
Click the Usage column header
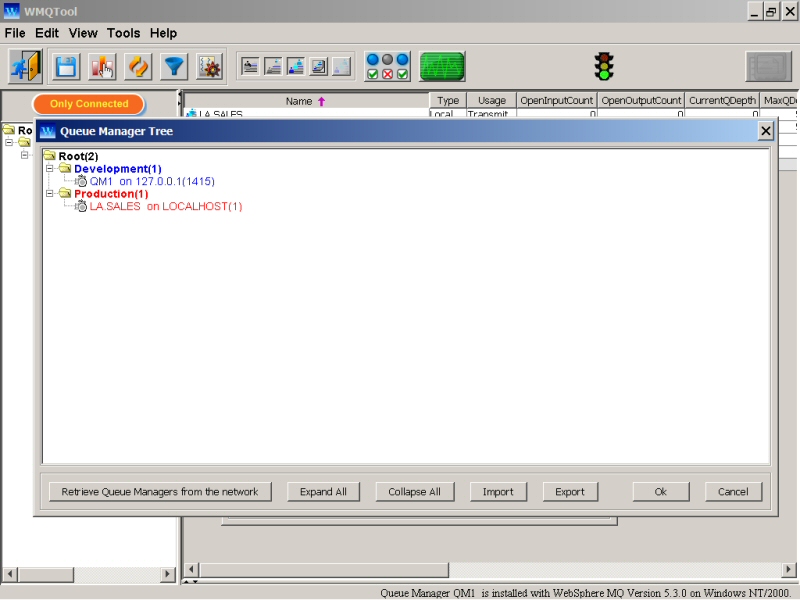coord(492,101)
